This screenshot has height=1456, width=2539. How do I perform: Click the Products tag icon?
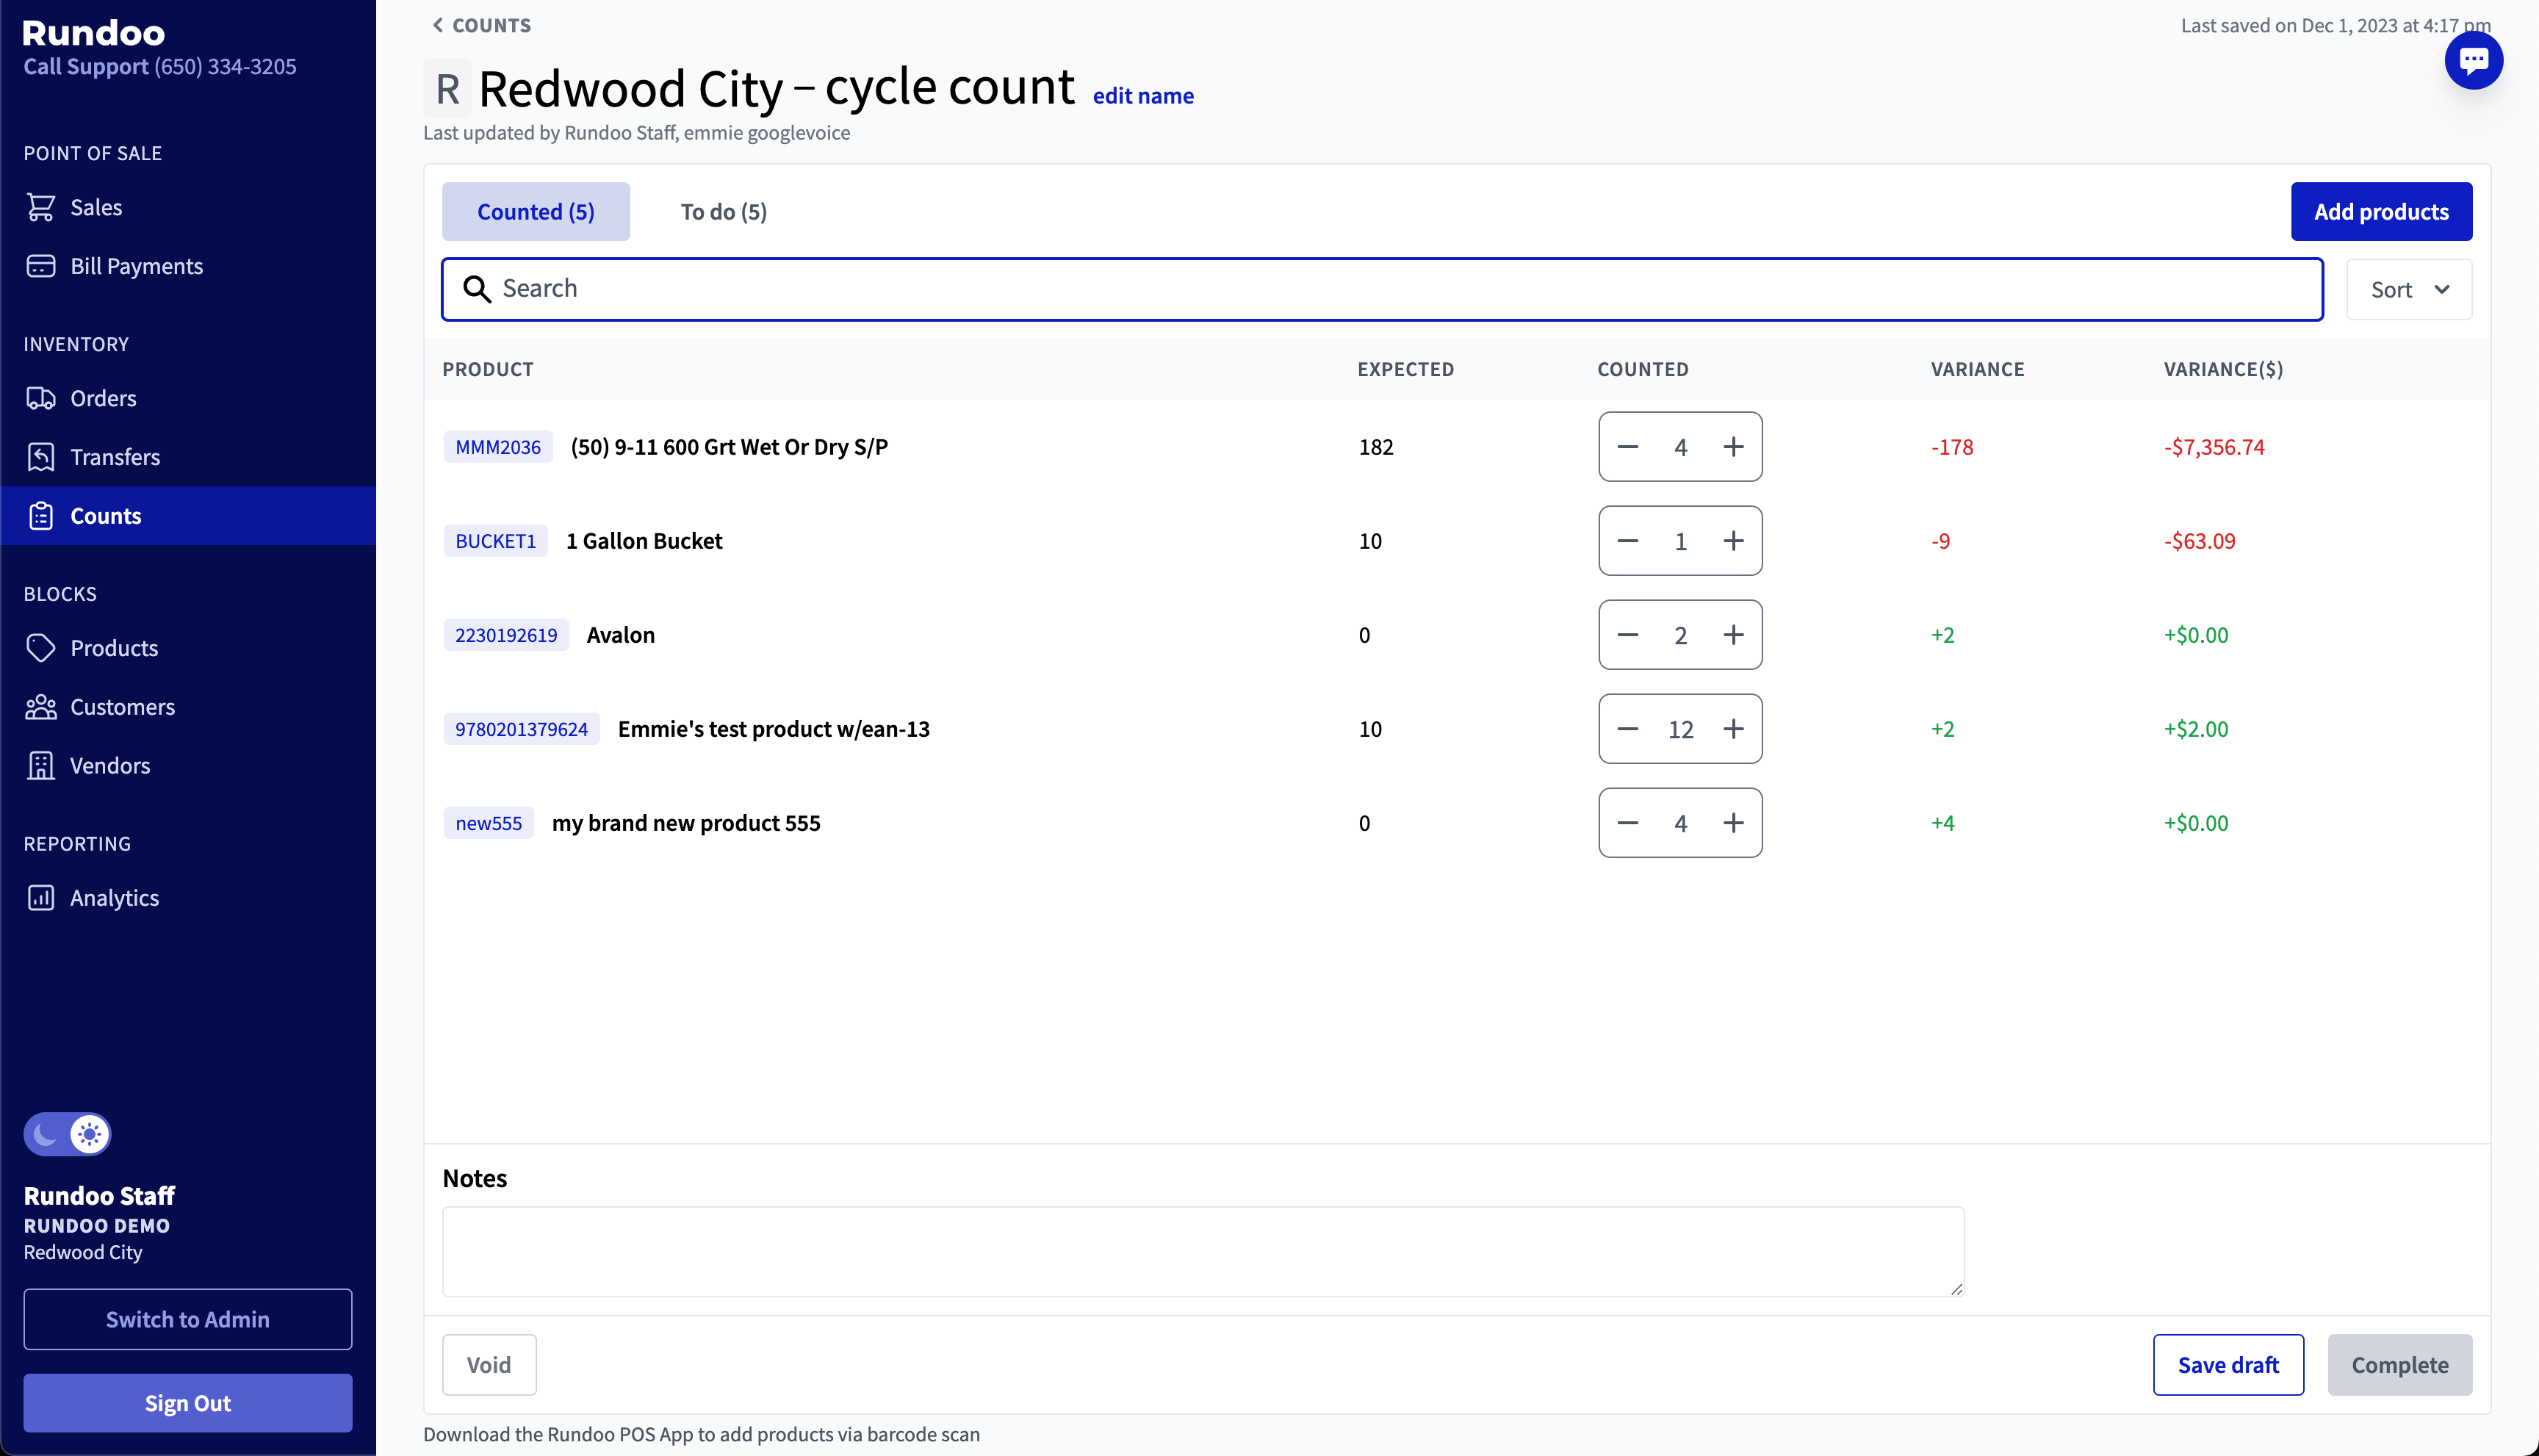coord(41,648)
